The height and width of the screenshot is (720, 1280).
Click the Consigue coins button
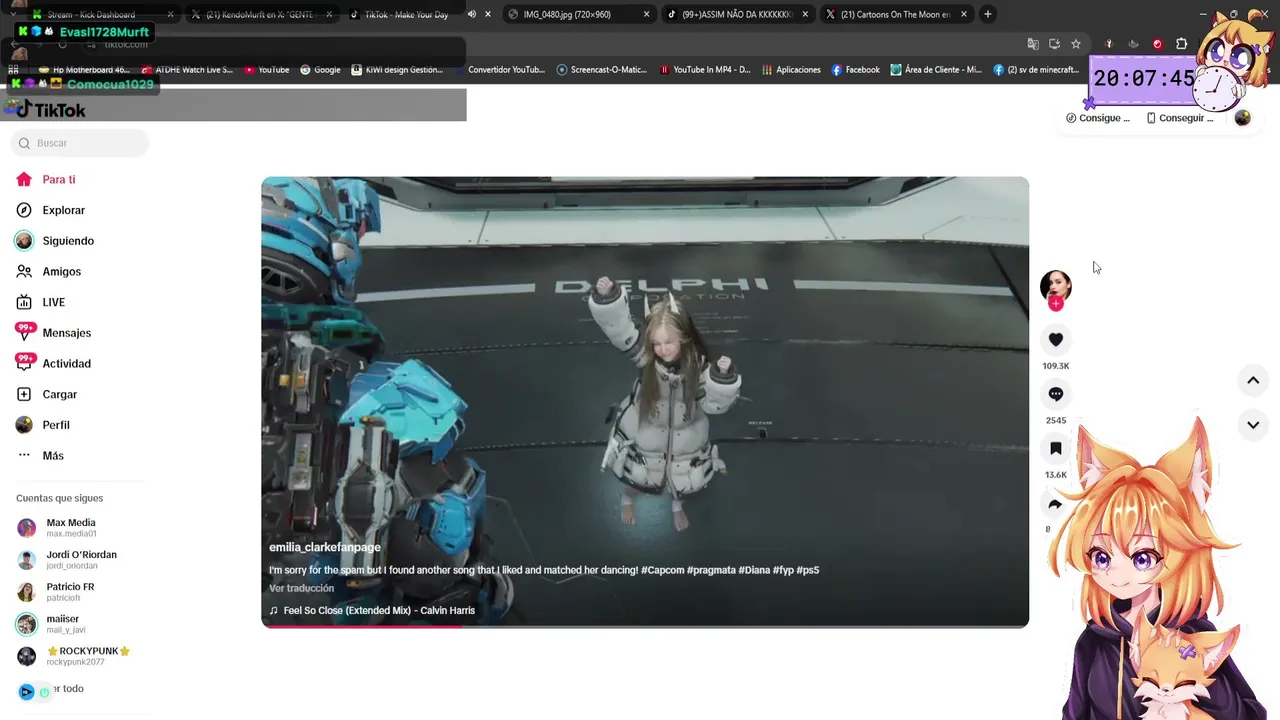coord(1098,118)
